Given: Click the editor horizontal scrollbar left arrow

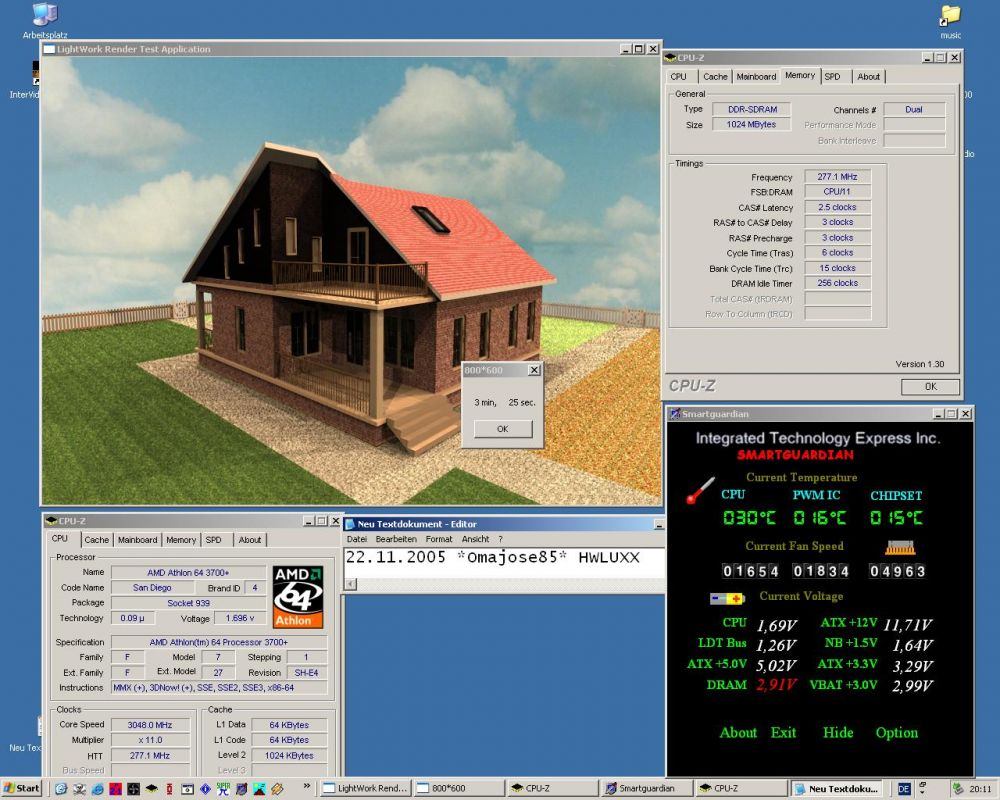Looking at the screenshot, I should (x=351, y=584).
